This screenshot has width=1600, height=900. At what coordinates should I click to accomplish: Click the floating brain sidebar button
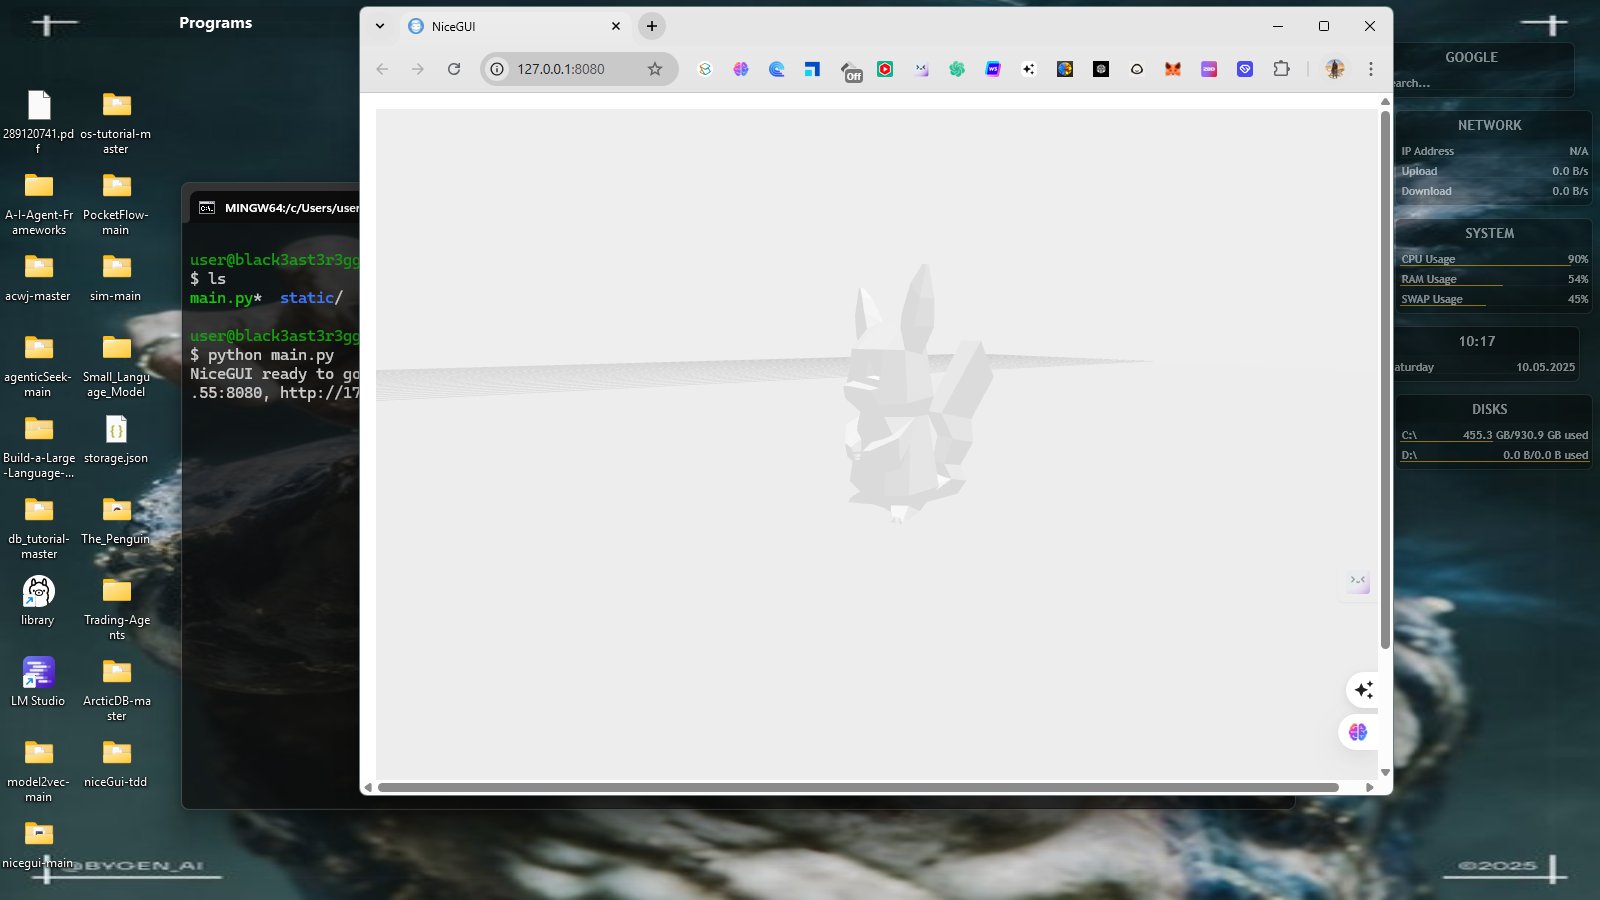pos(1358,732)
